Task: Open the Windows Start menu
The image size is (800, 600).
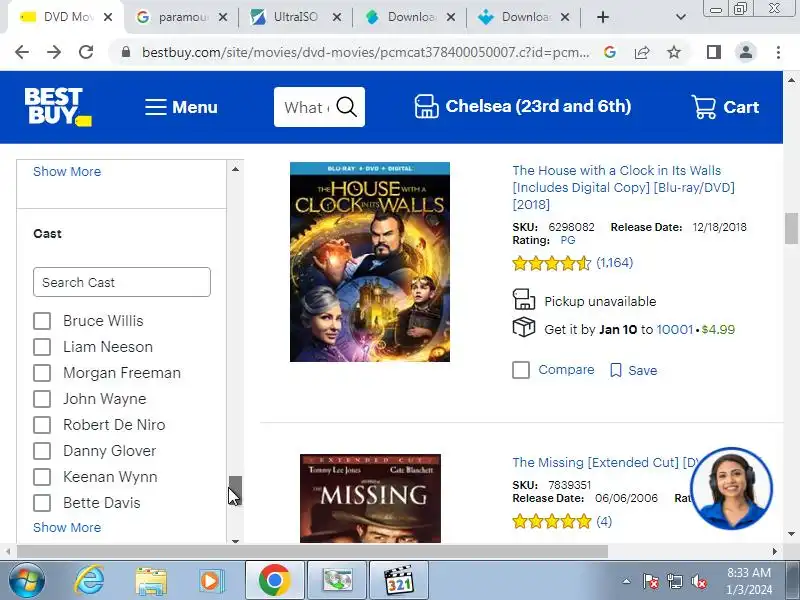Action: coord(27,581)
